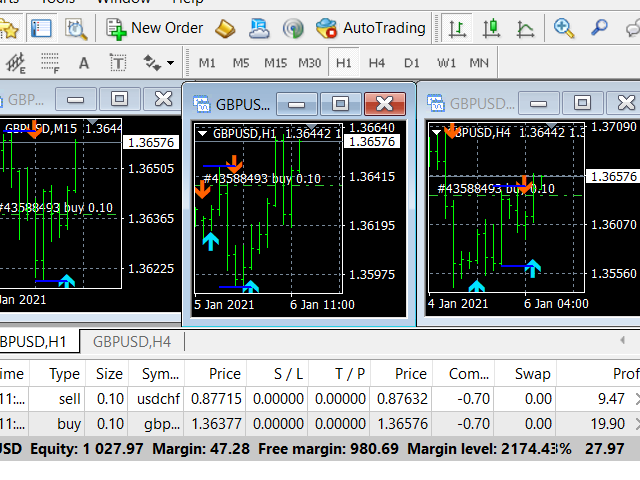The image size is (640, 480).
Task: Set timeframe to M5
Action: pos(241,63)
